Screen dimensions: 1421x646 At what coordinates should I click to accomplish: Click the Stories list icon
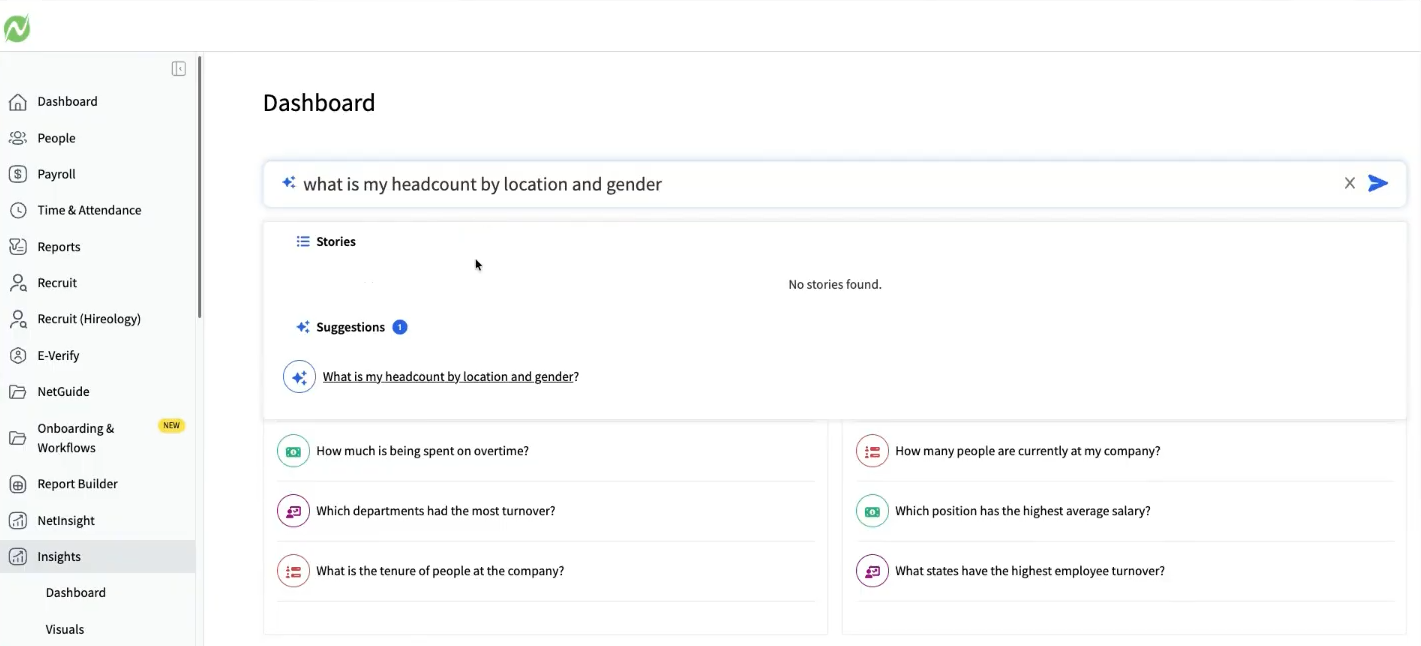click(303, 241)
